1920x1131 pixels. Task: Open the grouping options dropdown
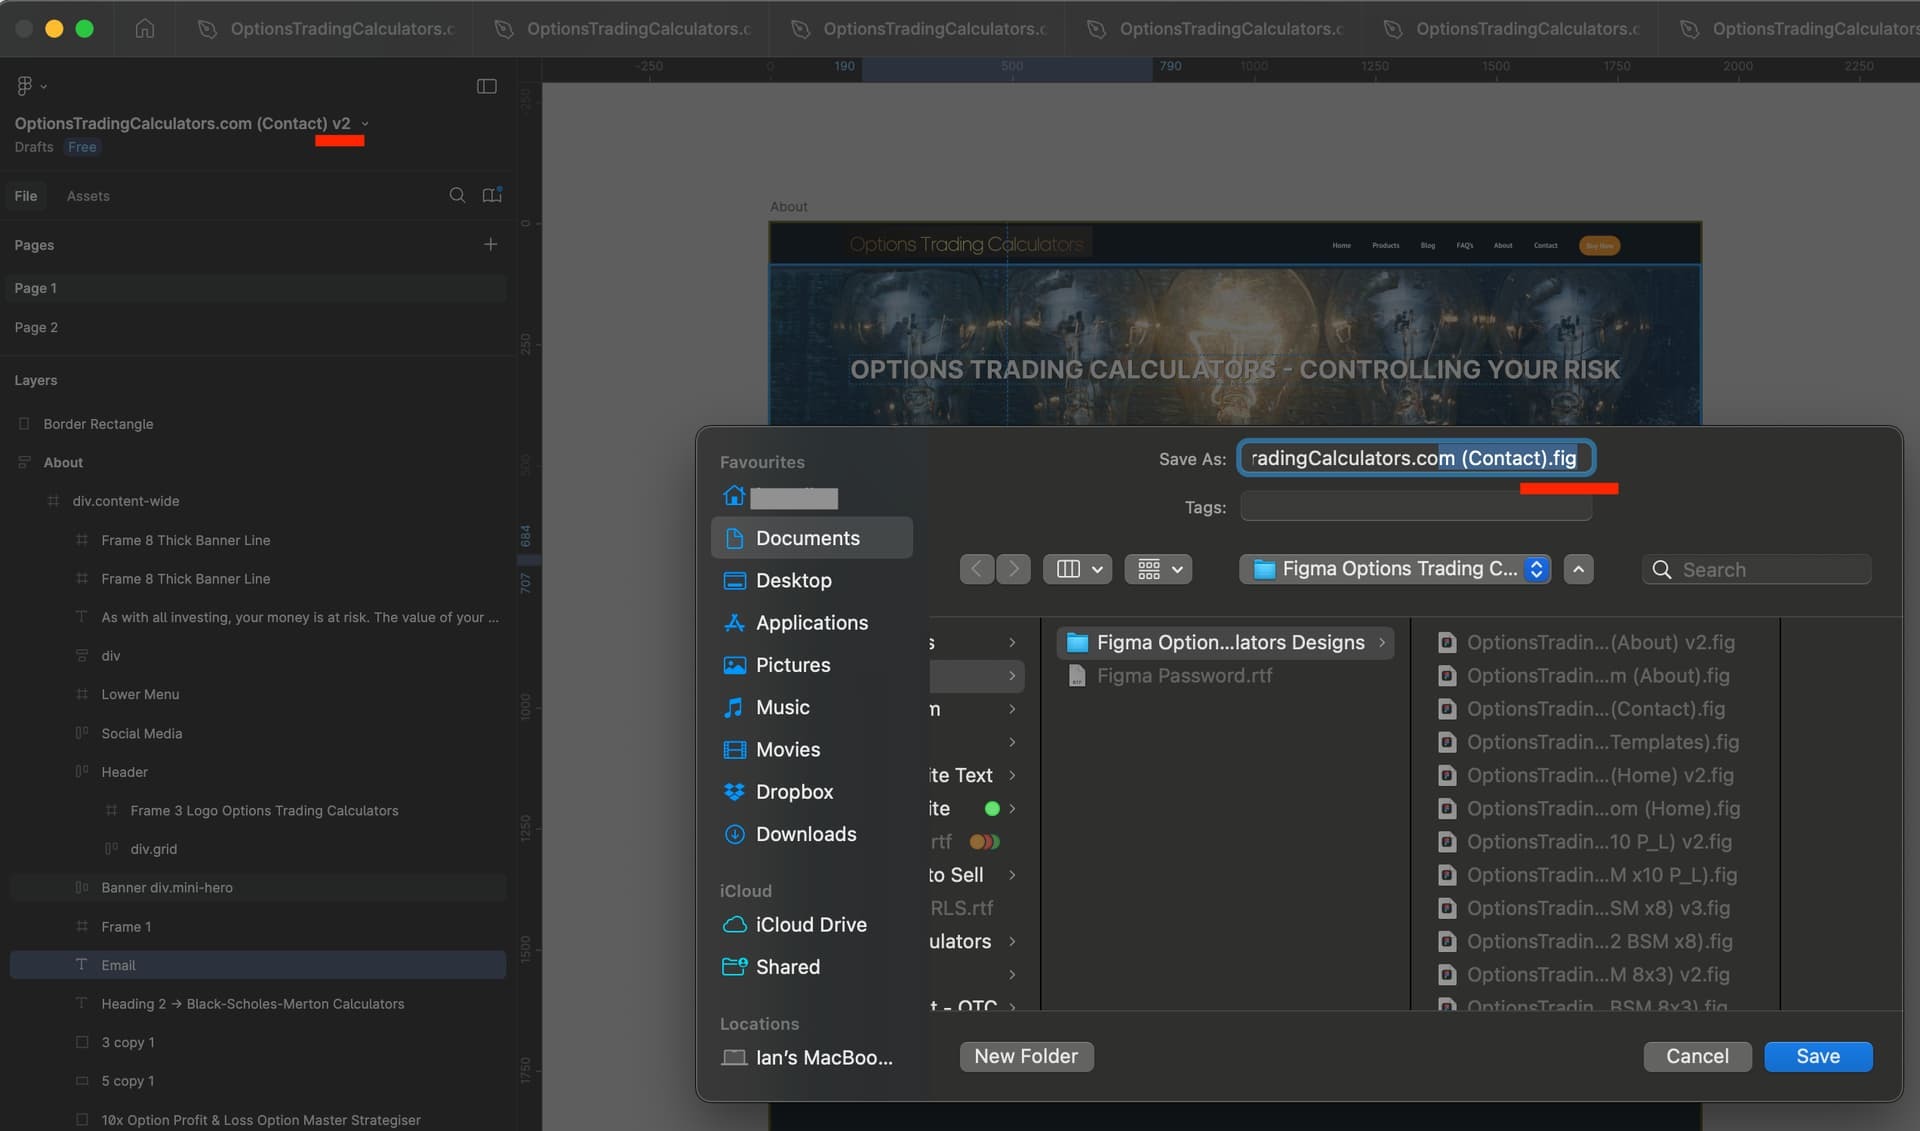pyautogui.click(x=1159, y=569)
